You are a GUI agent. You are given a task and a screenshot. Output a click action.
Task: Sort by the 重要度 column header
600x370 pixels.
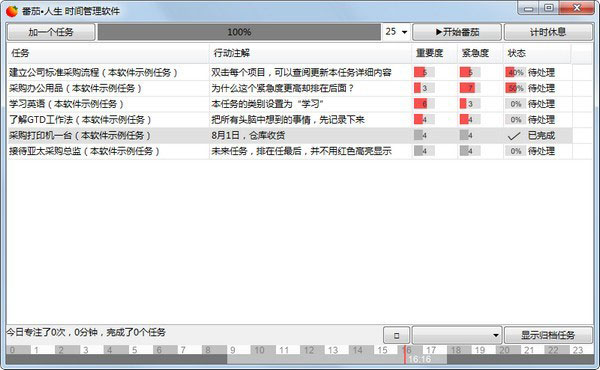tap(434, 53)
